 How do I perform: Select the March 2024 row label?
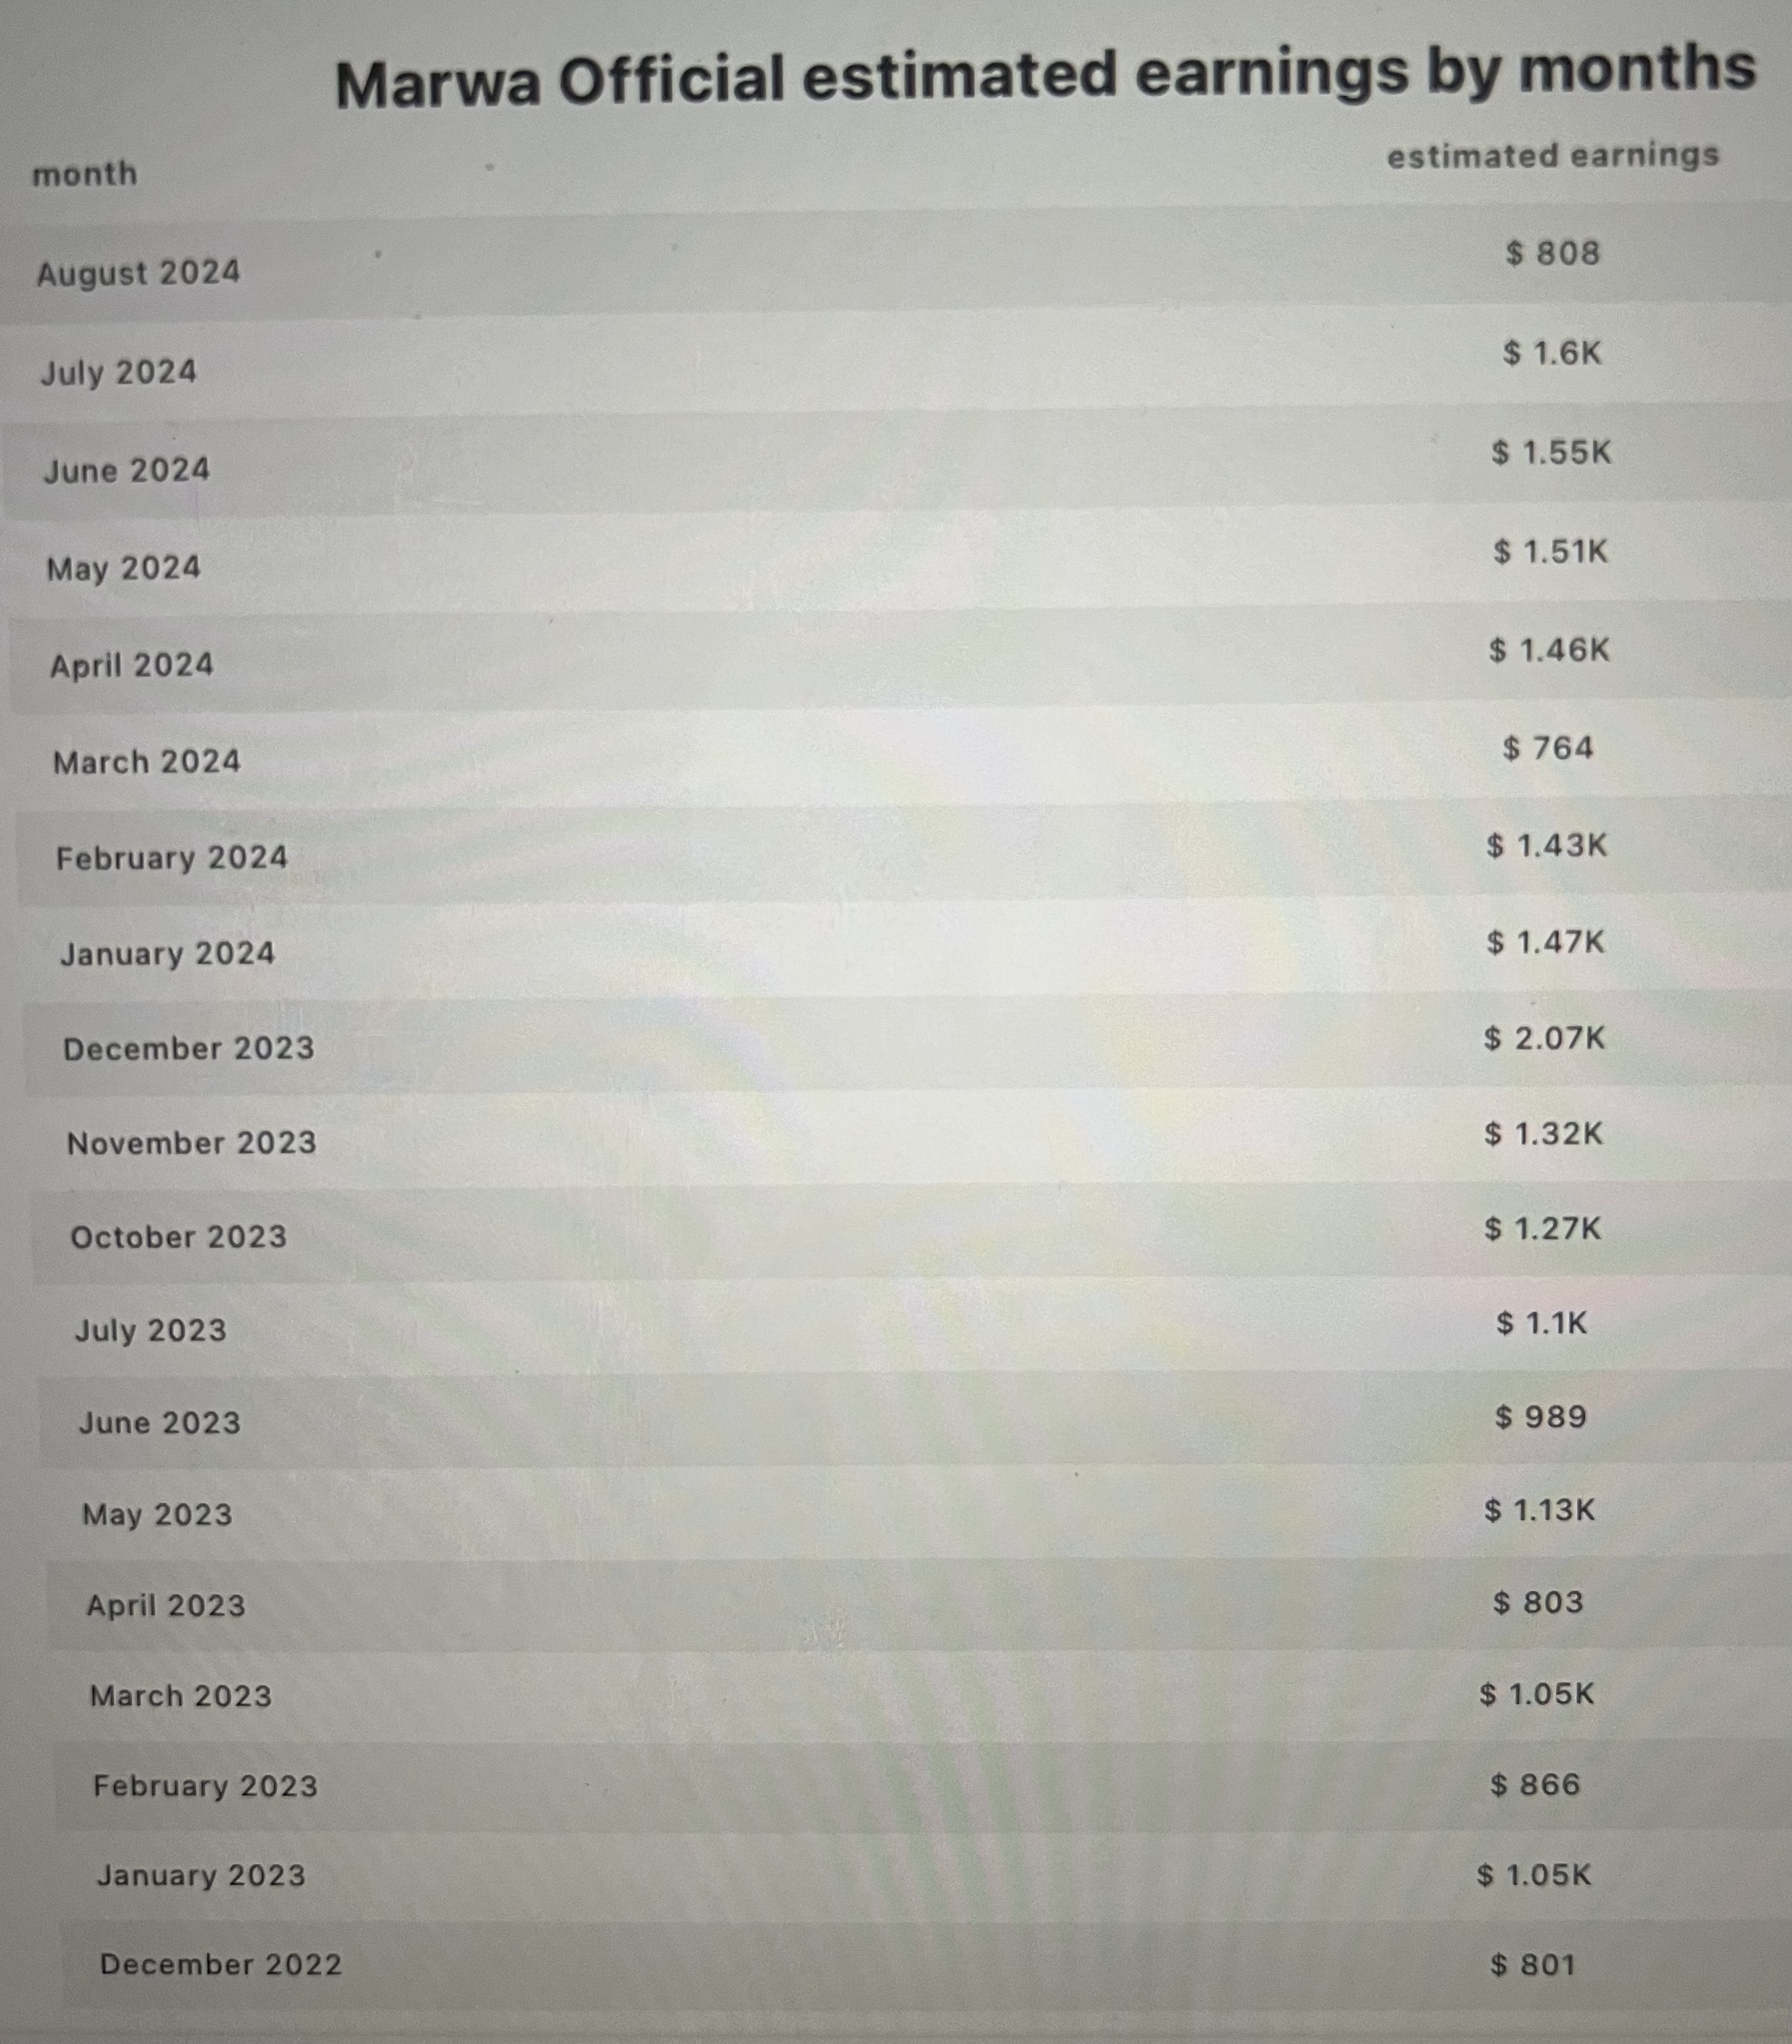[147, 762]
